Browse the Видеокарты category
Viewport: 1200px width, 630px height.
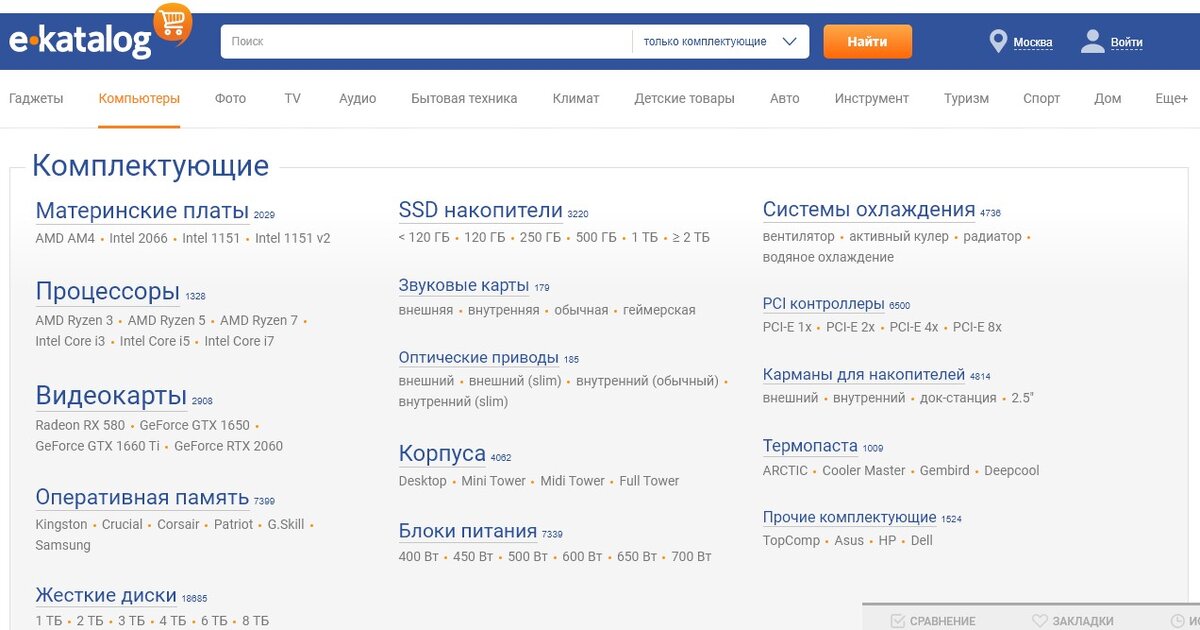tap(110, 396)
